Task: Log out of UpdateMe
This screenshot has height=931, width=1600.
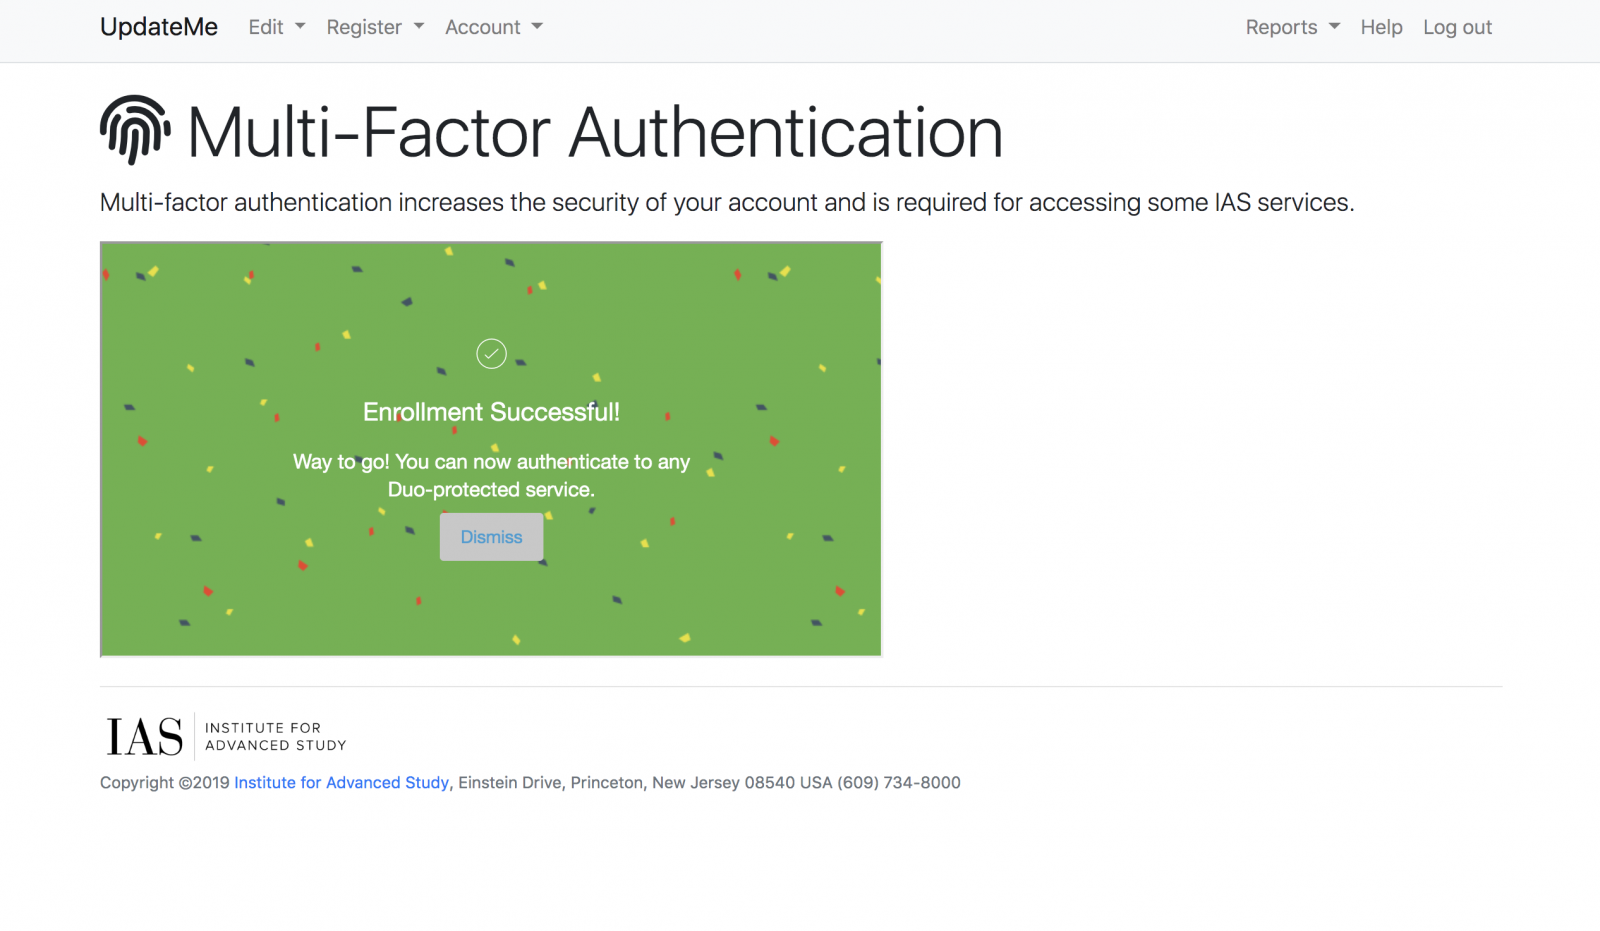Action: pyautogui.click(x=1457, y=27)
